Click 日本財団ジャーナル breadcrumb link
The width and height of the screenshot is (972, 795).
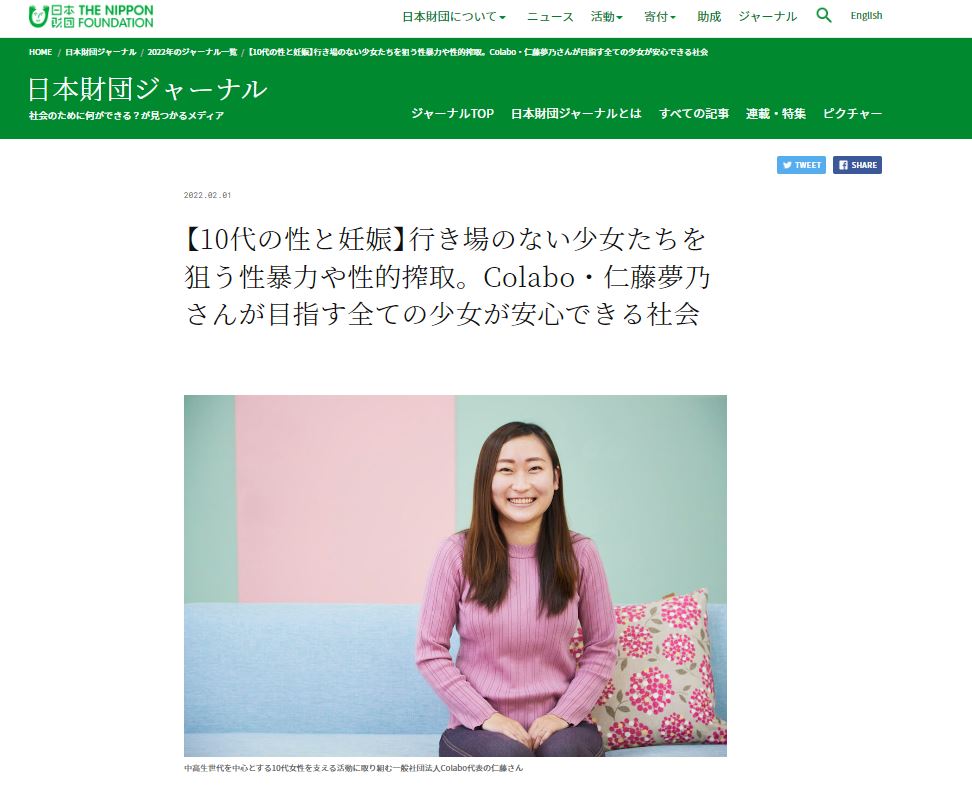100,52
